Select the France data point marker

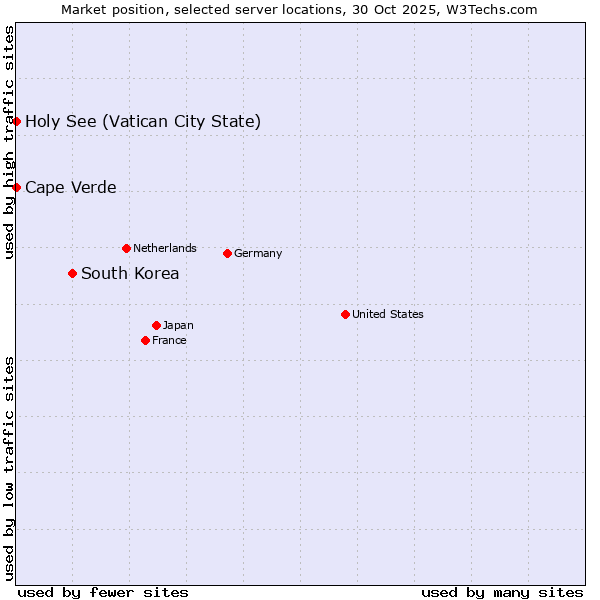pos(146,340)
